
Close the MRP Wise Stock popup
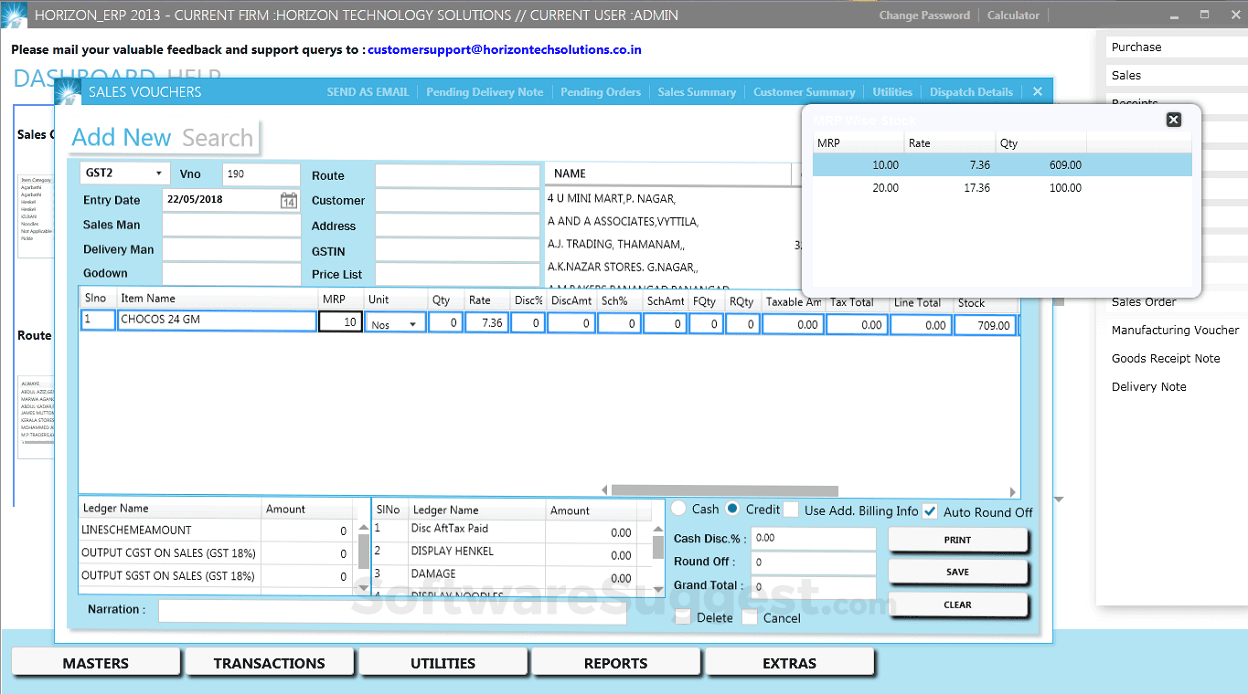pos(1173,119)
